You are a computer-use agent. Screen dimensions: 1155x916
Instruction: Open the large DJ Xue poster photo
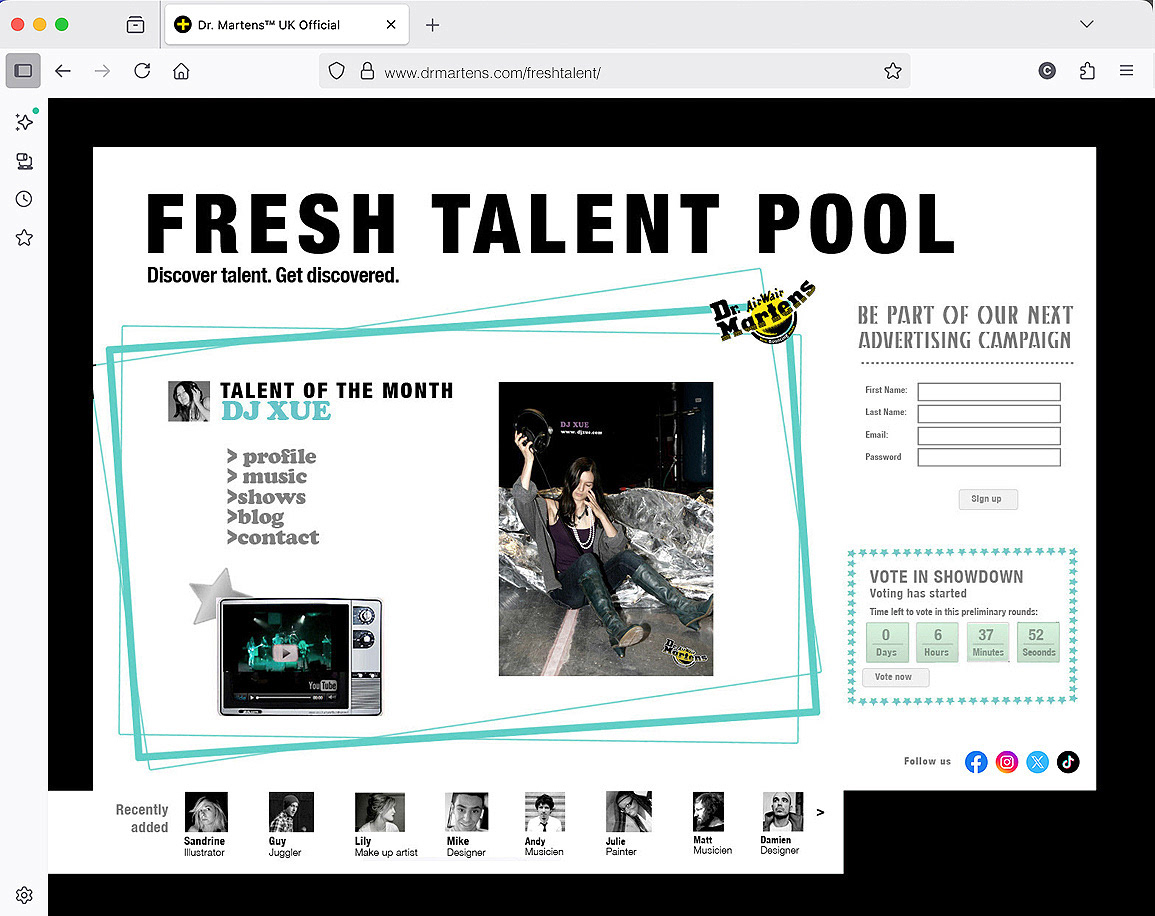pos(605,529)
